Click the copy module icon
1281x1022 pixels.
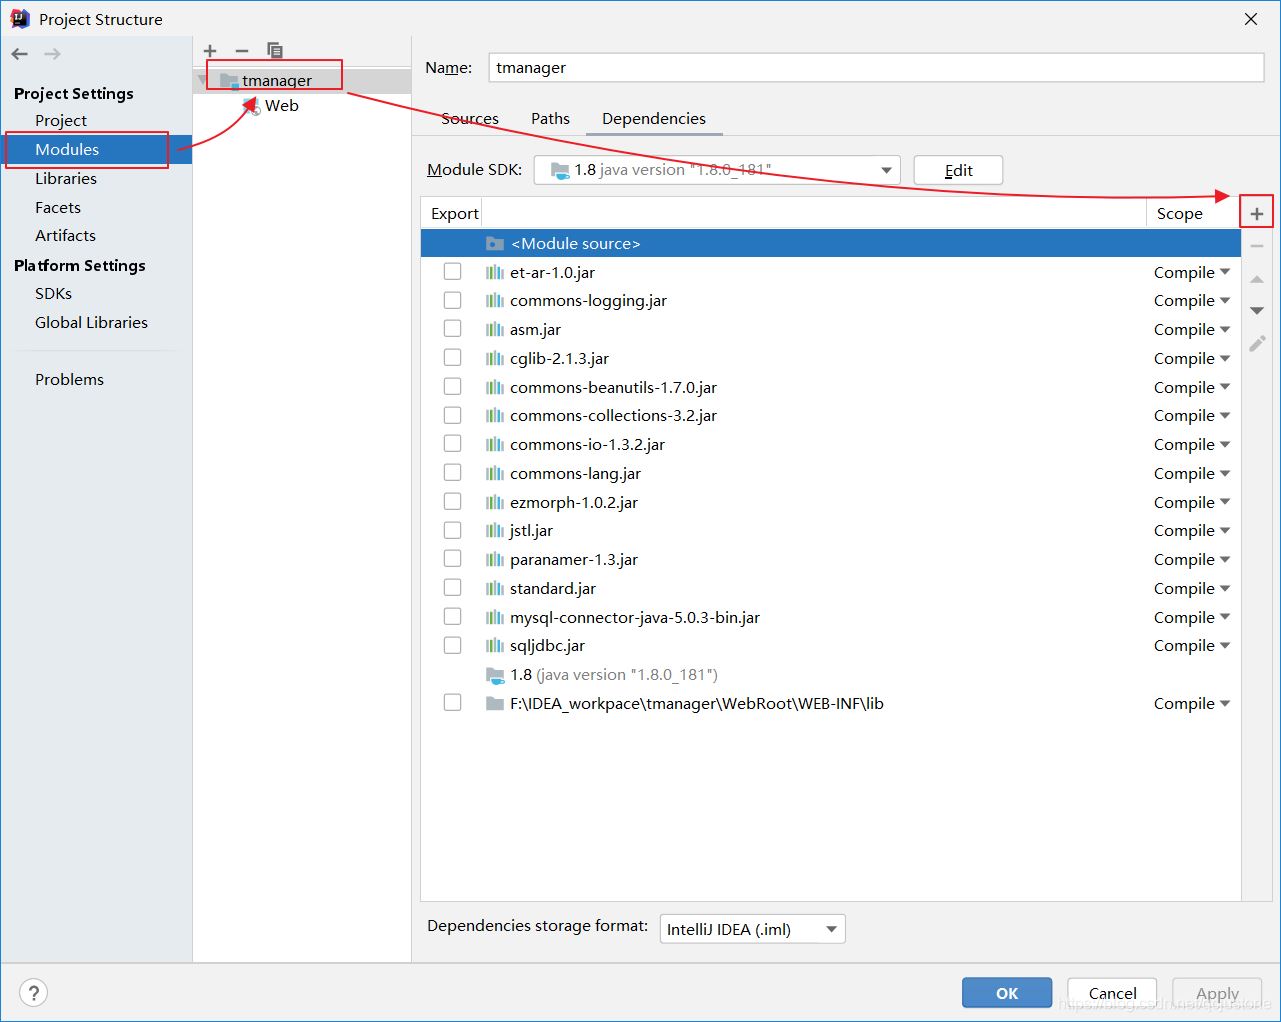[x=275, y=51]
